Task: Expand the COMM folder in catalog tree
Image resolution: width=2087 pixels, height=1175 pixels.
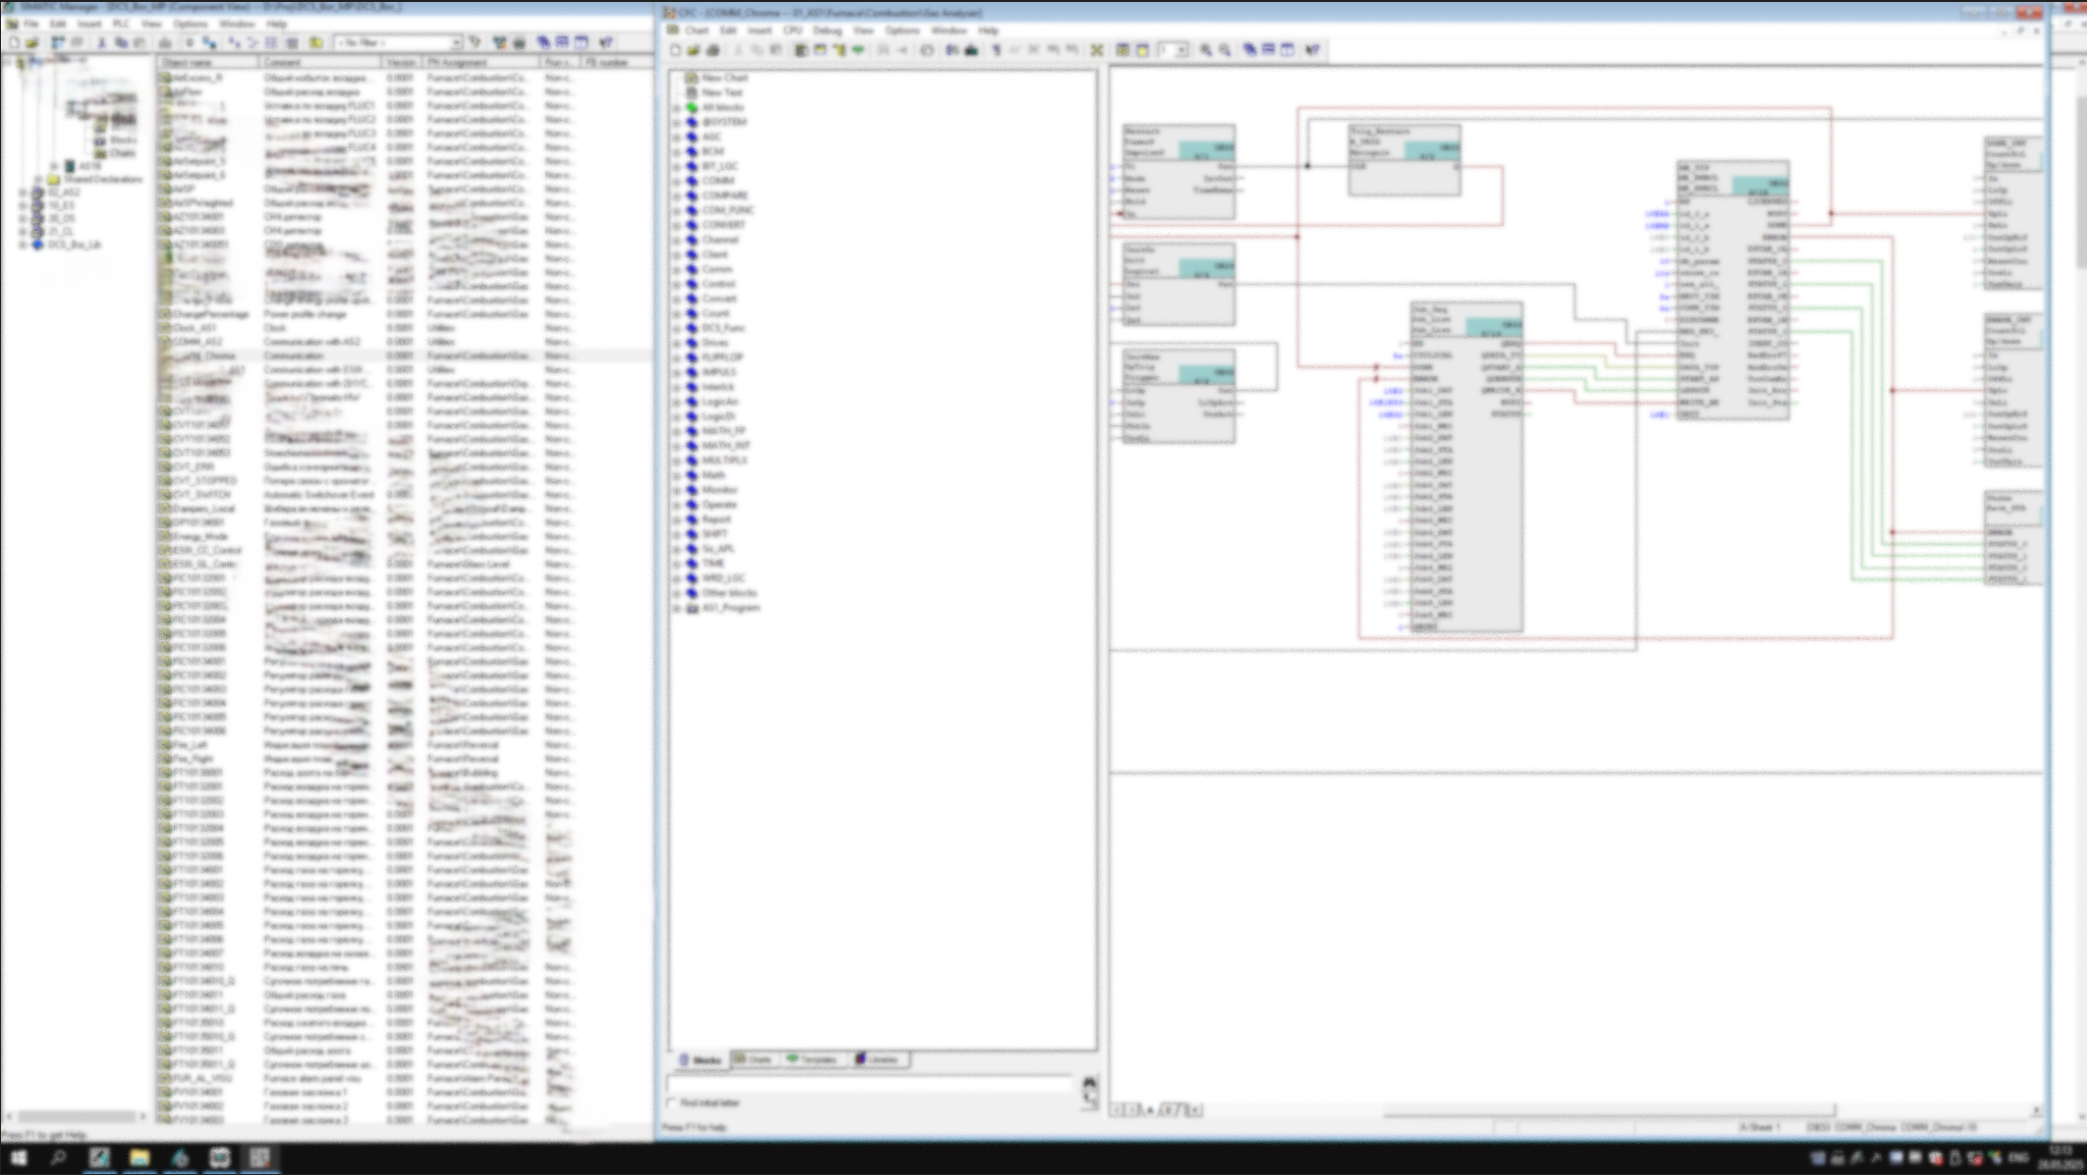Action: tap(677, 181)
